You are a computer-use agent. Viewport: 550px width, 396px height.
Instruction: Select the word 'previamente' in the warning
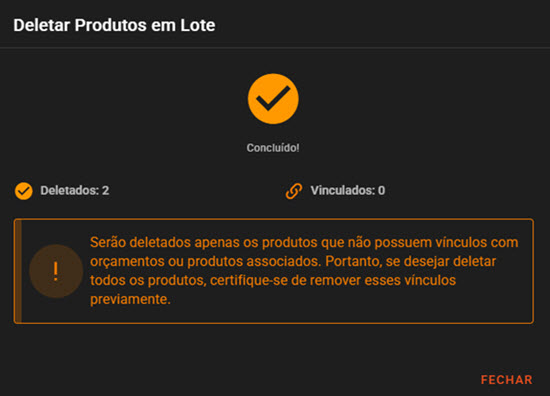coord(128,299)
